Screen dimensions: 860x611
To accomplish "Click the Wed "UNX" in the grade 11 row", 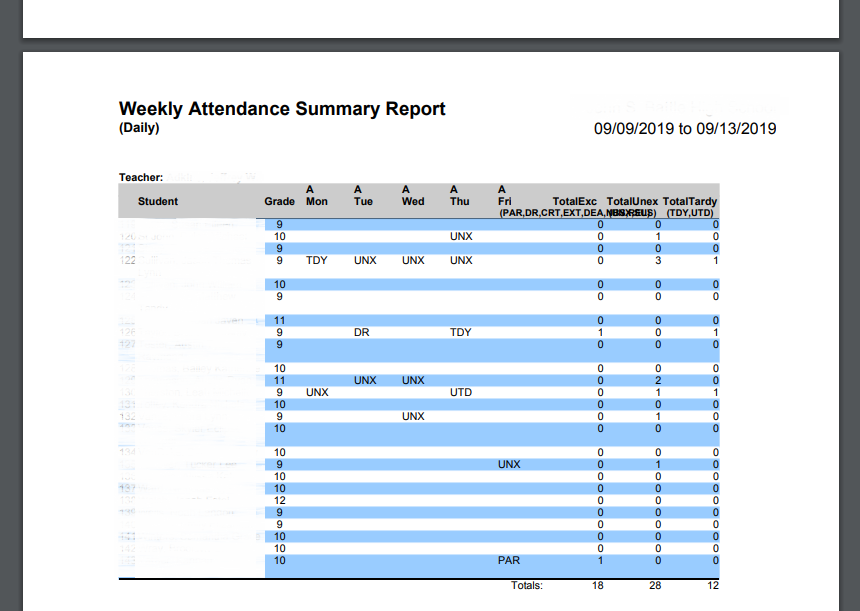I will click(413, 381).
